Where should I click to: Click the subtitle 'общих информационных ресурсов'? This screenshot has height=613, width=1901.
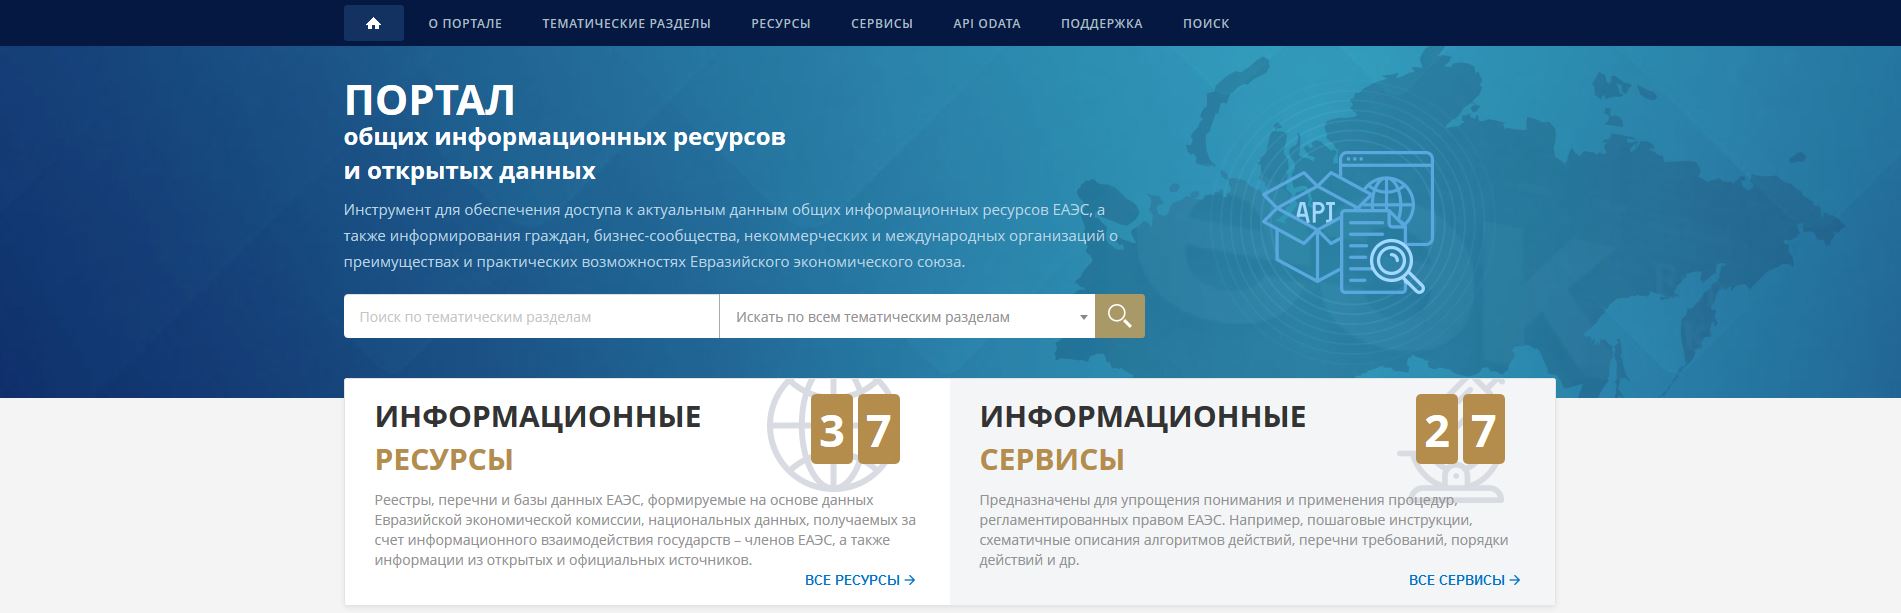click(565, 137)
